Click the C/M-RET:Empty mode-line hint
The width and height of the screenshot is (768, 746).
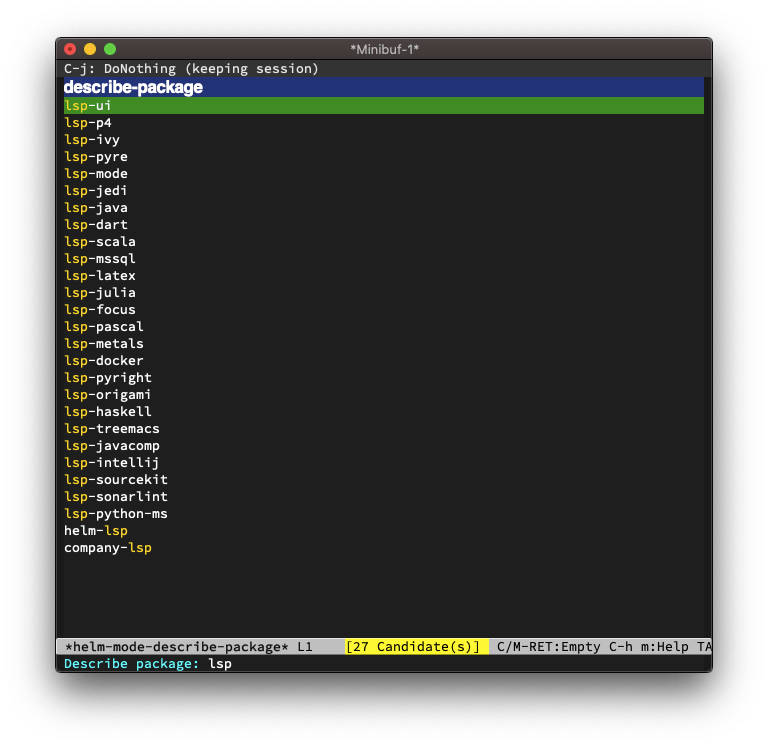click(549, 647)
